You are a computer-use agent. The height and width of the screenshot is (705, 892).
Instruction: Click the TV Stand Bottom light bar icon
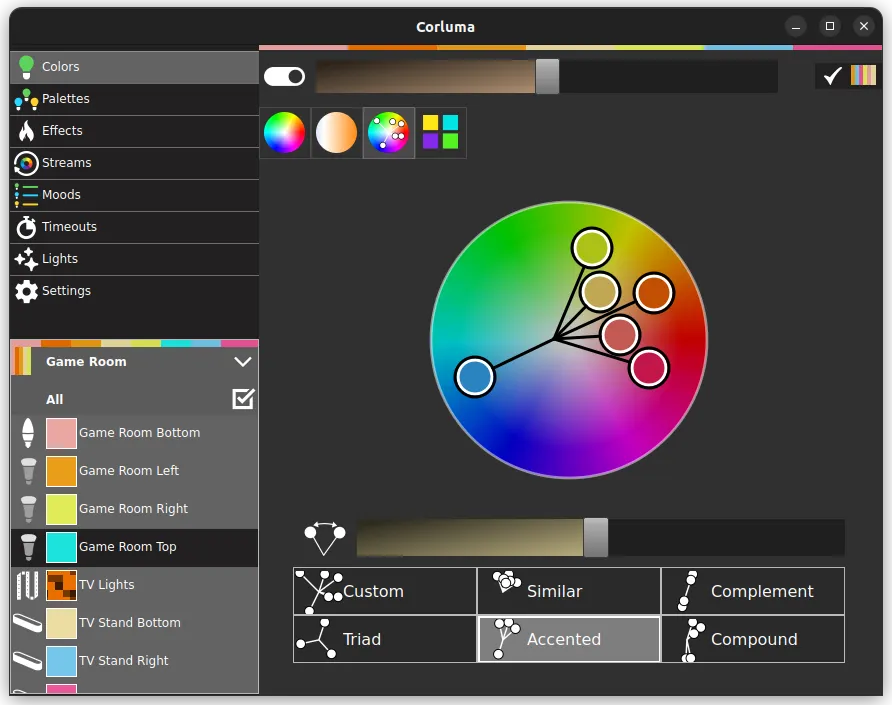pos(27,623)
